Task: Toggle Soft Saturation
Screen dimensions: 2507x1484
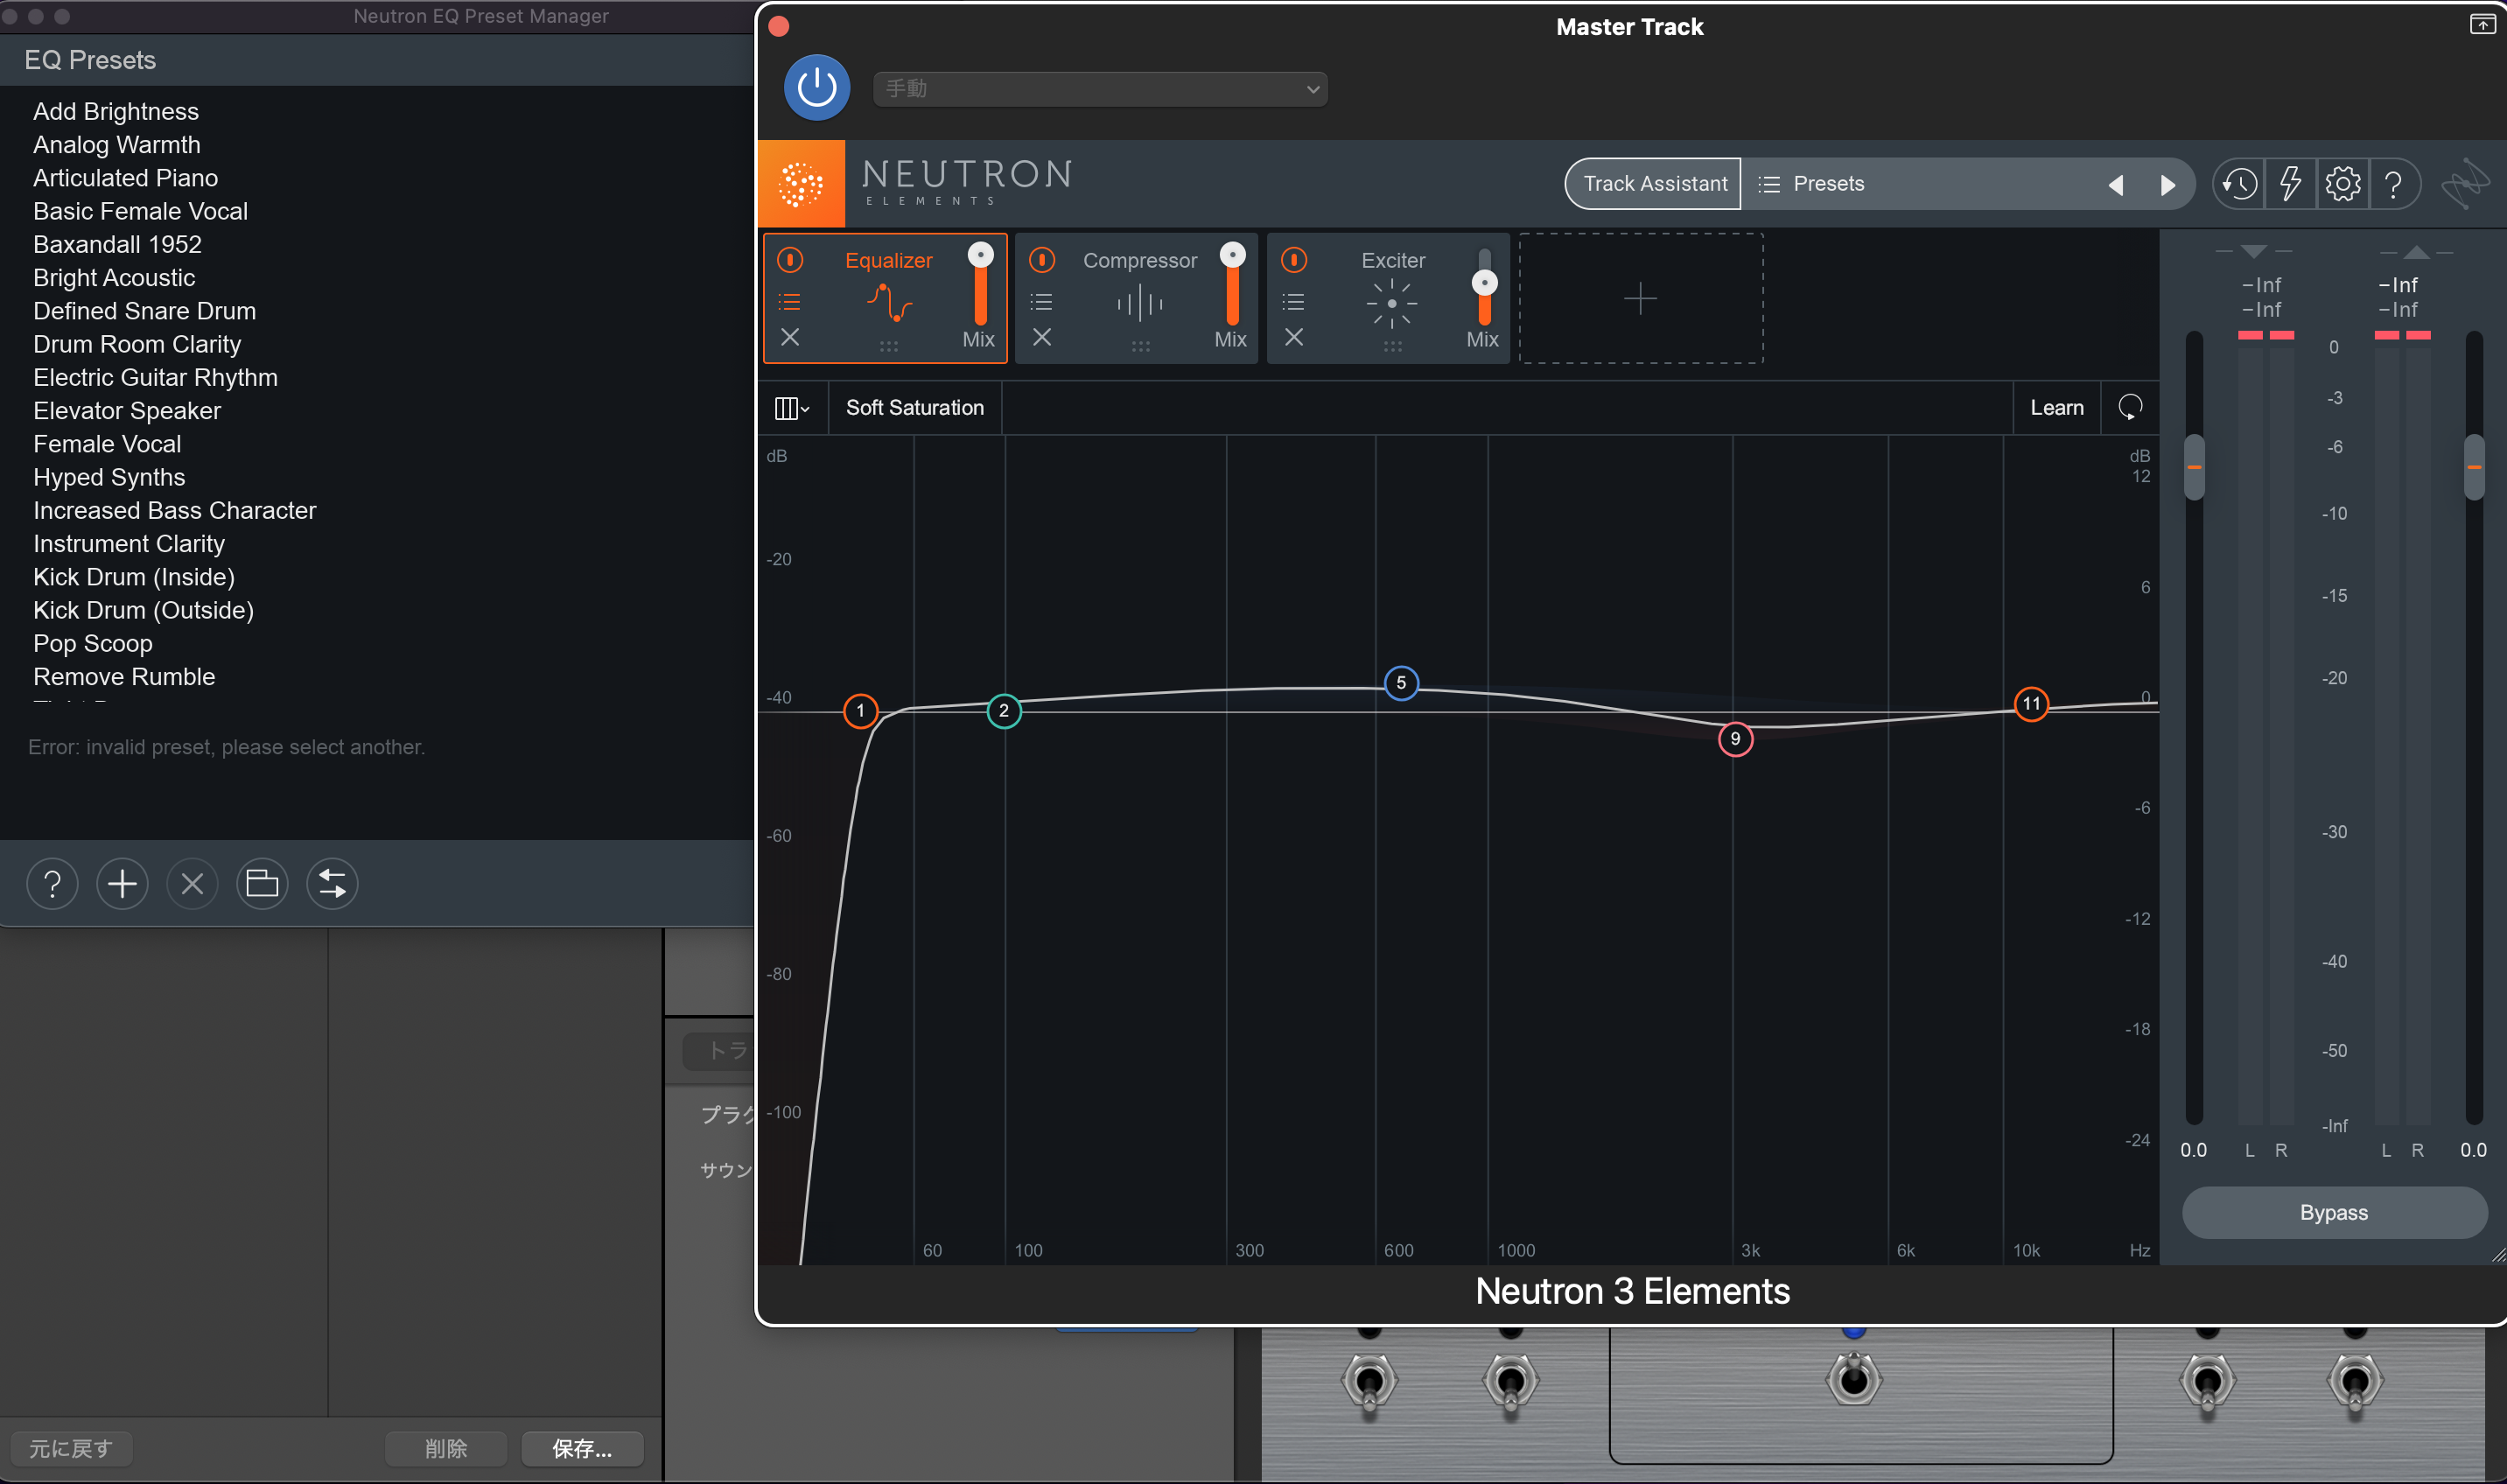Action: tap(914, 408)
